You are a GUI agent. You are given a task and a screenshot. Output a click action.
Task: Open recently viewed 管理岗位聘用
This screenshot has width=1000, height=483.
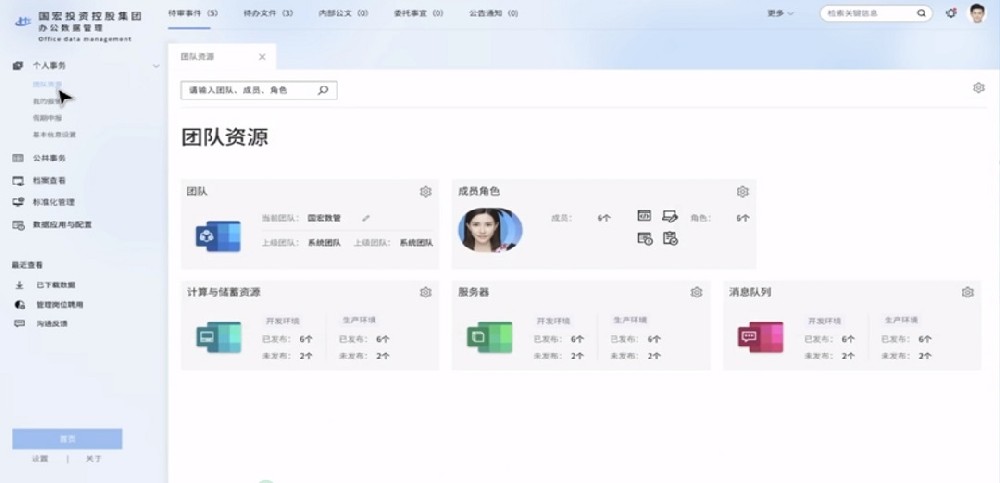[59, 305]
